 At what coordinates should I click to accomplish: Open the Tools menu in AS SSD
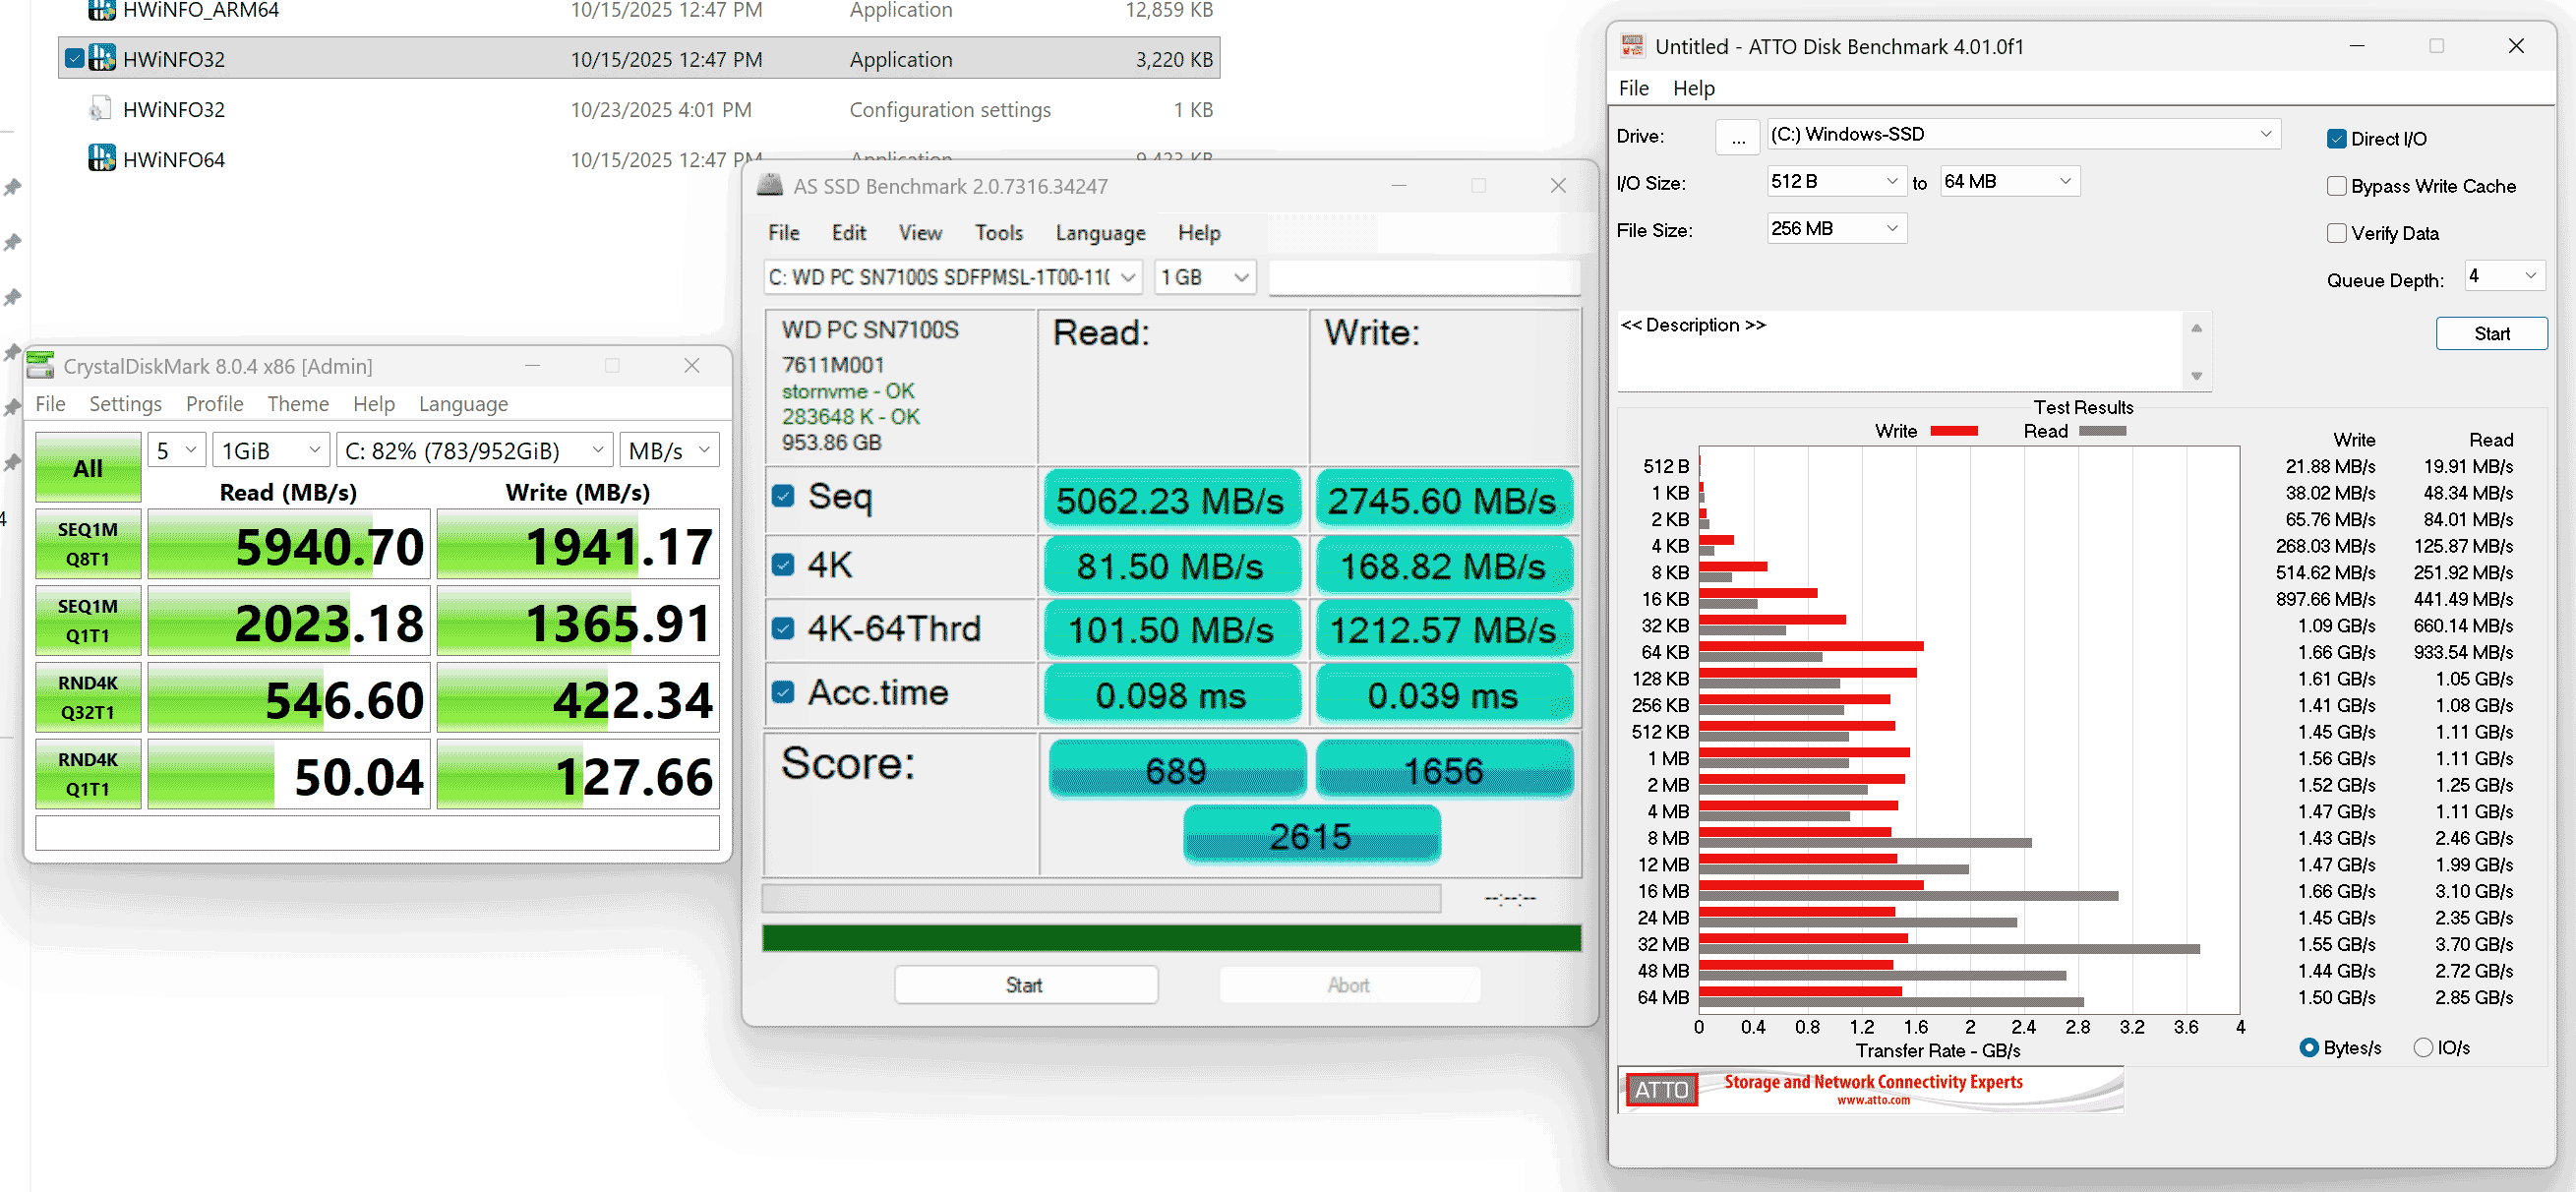coord(998,233)
